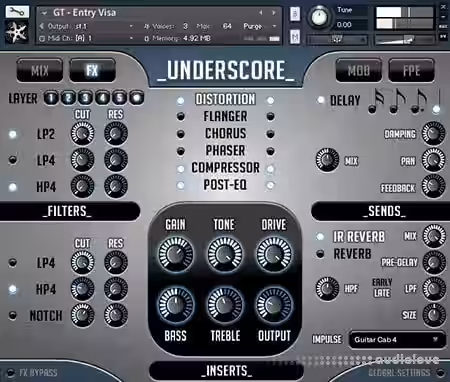Switch to the FPE tab
Screen dimensions: 450x382
pos(411,71)
